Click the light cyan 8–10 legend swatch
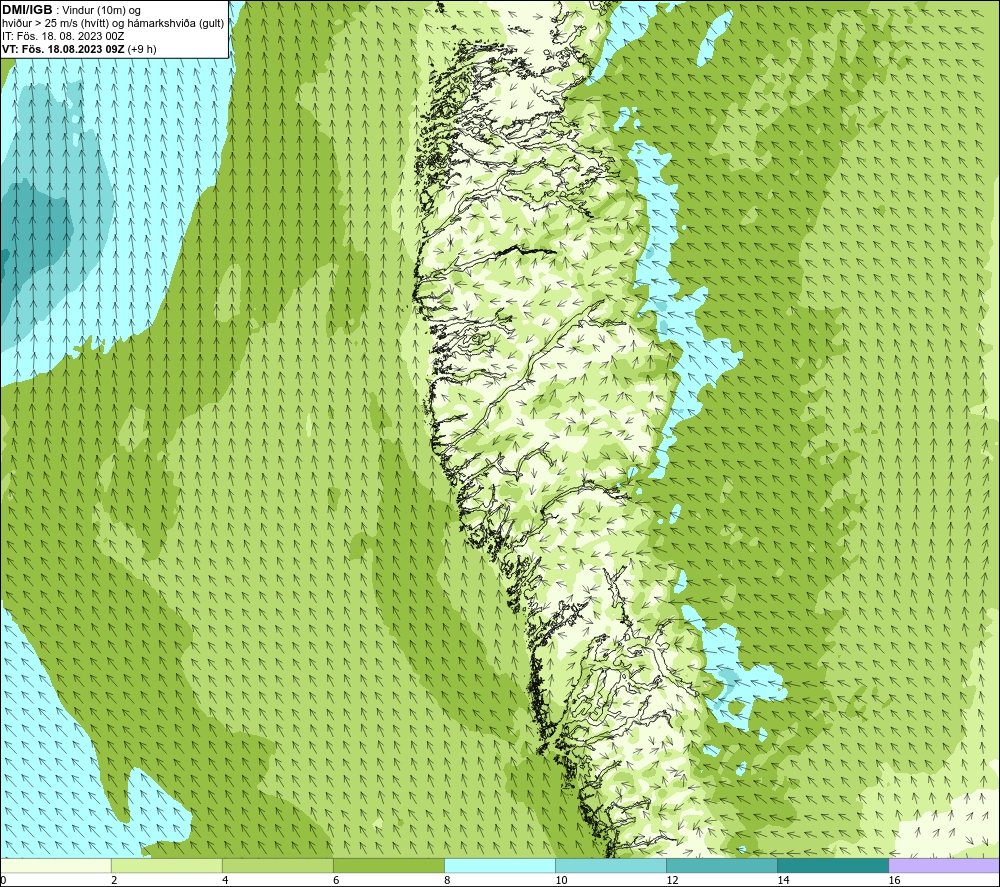The width and height of the screenshot is (1000, 887). (500, 865)
